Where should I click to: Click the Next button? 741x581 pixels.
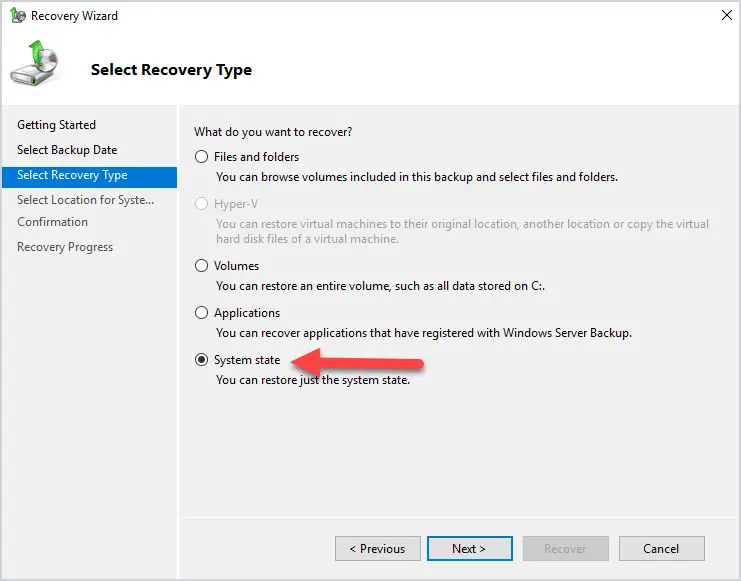point(469,548)
